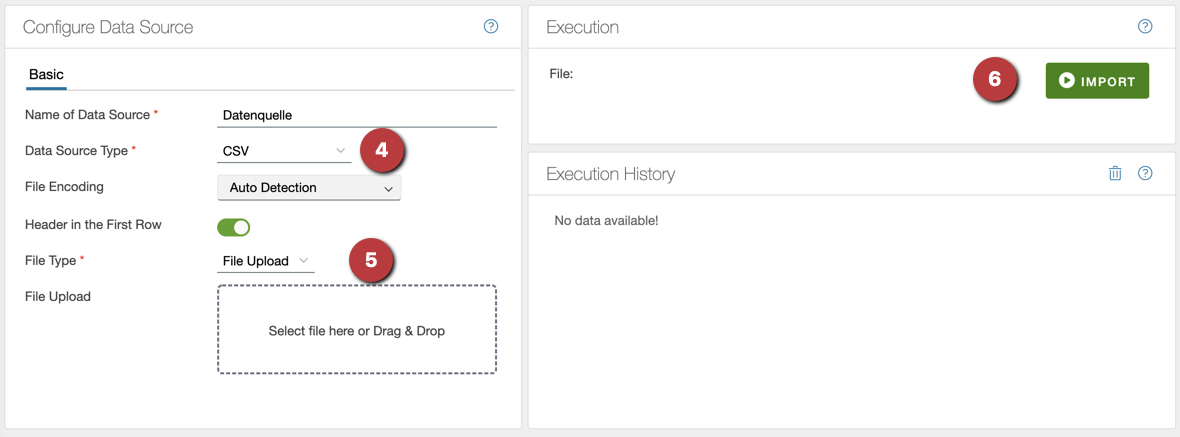Switch to the Basic tab
Screen dimensions: 1180x437
click(46, 75)
